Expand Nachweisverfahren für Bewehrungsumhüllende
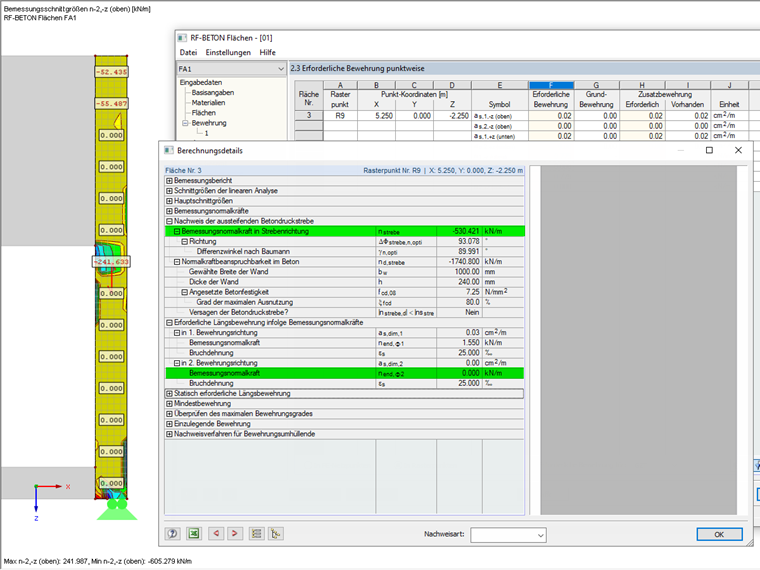This screenshot has height=570, width=760. click(x=169, y=434)
